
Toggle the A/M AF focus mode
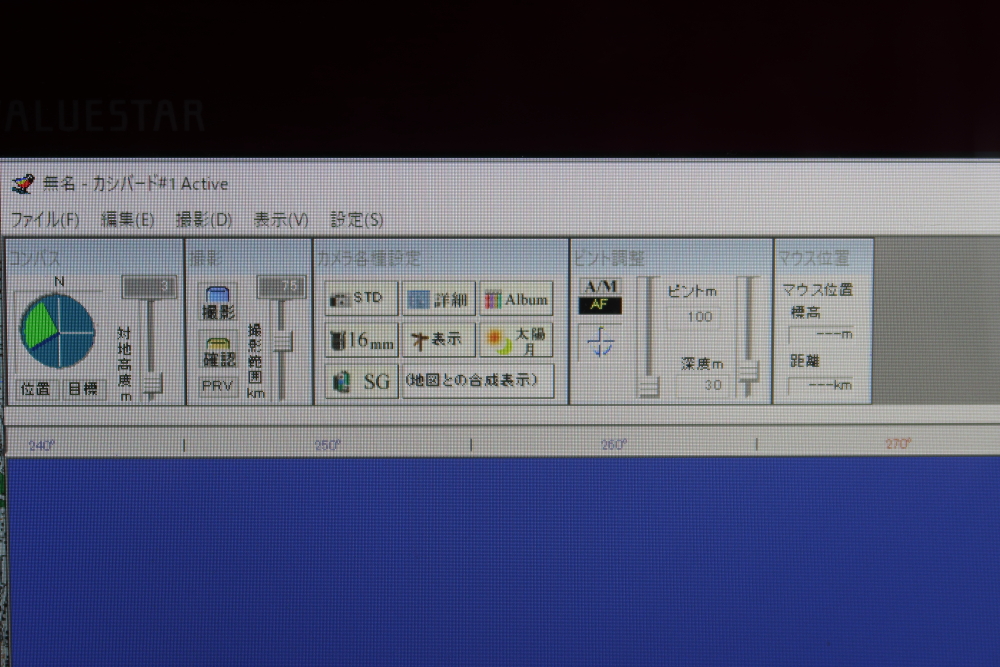[601, 296]
